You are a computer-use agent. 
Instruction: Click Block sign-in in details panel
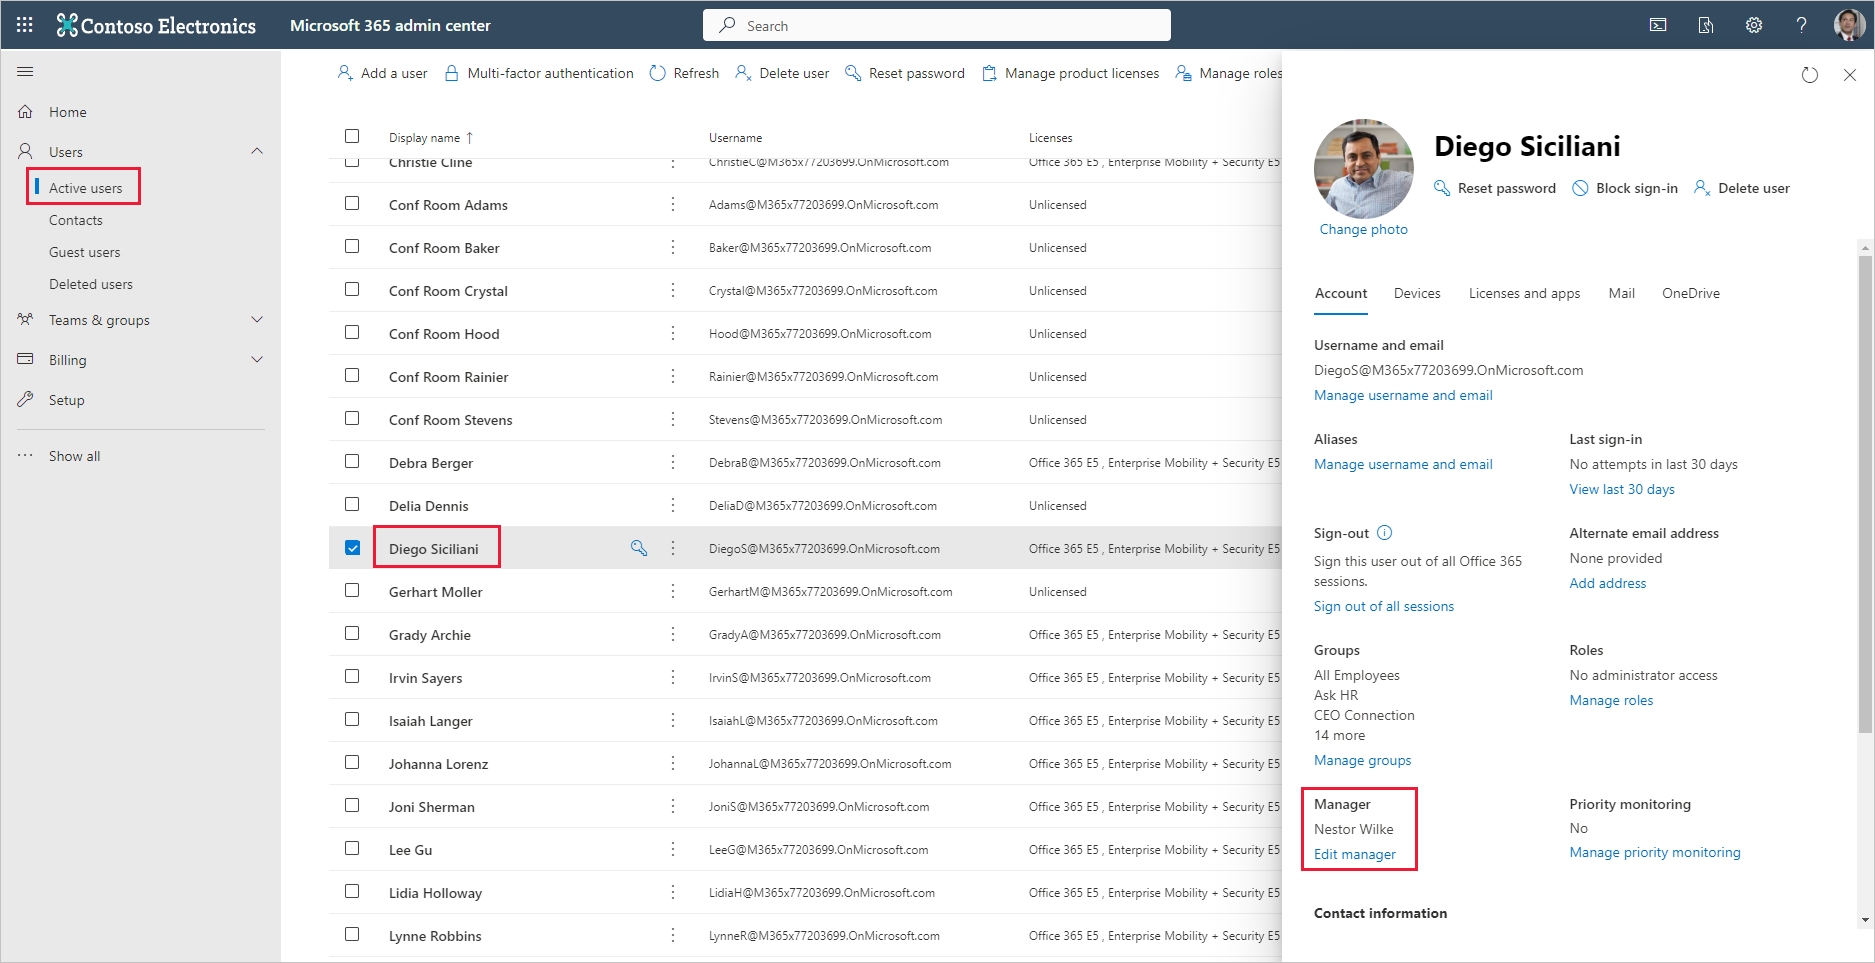1625,188
